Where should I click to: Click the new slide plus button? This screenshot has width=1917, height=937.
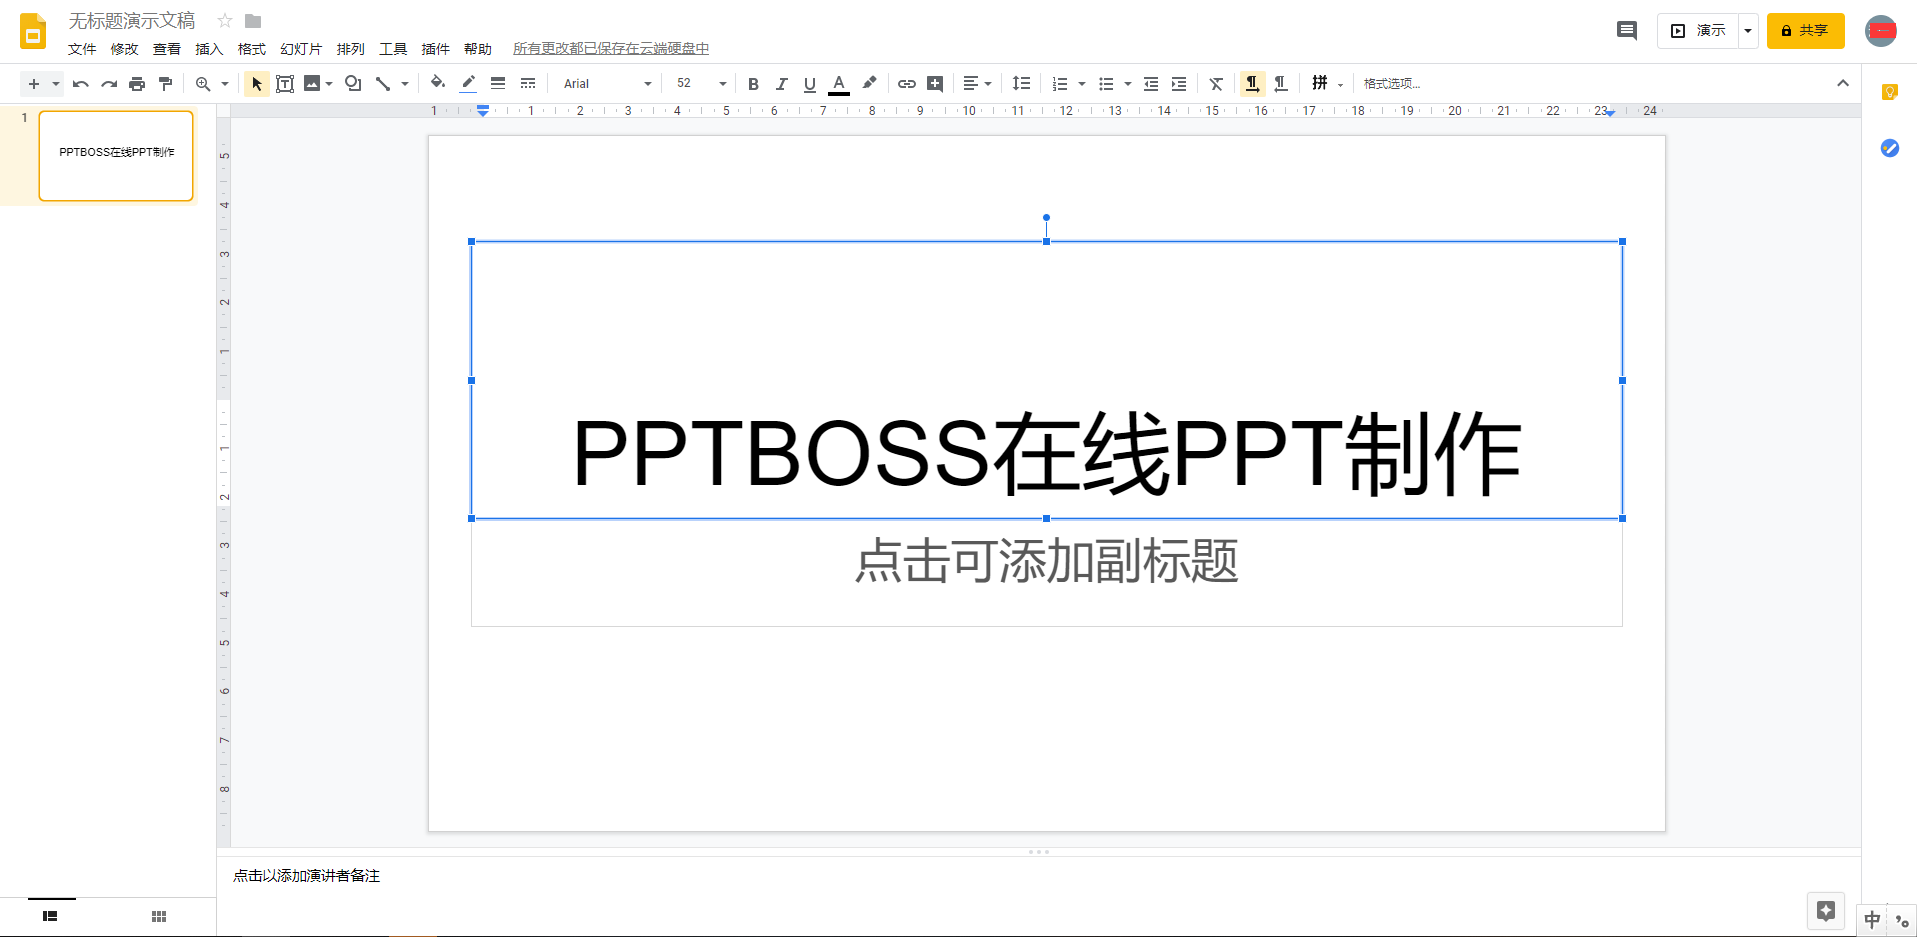pyautogui.click(x=34, y=84)
